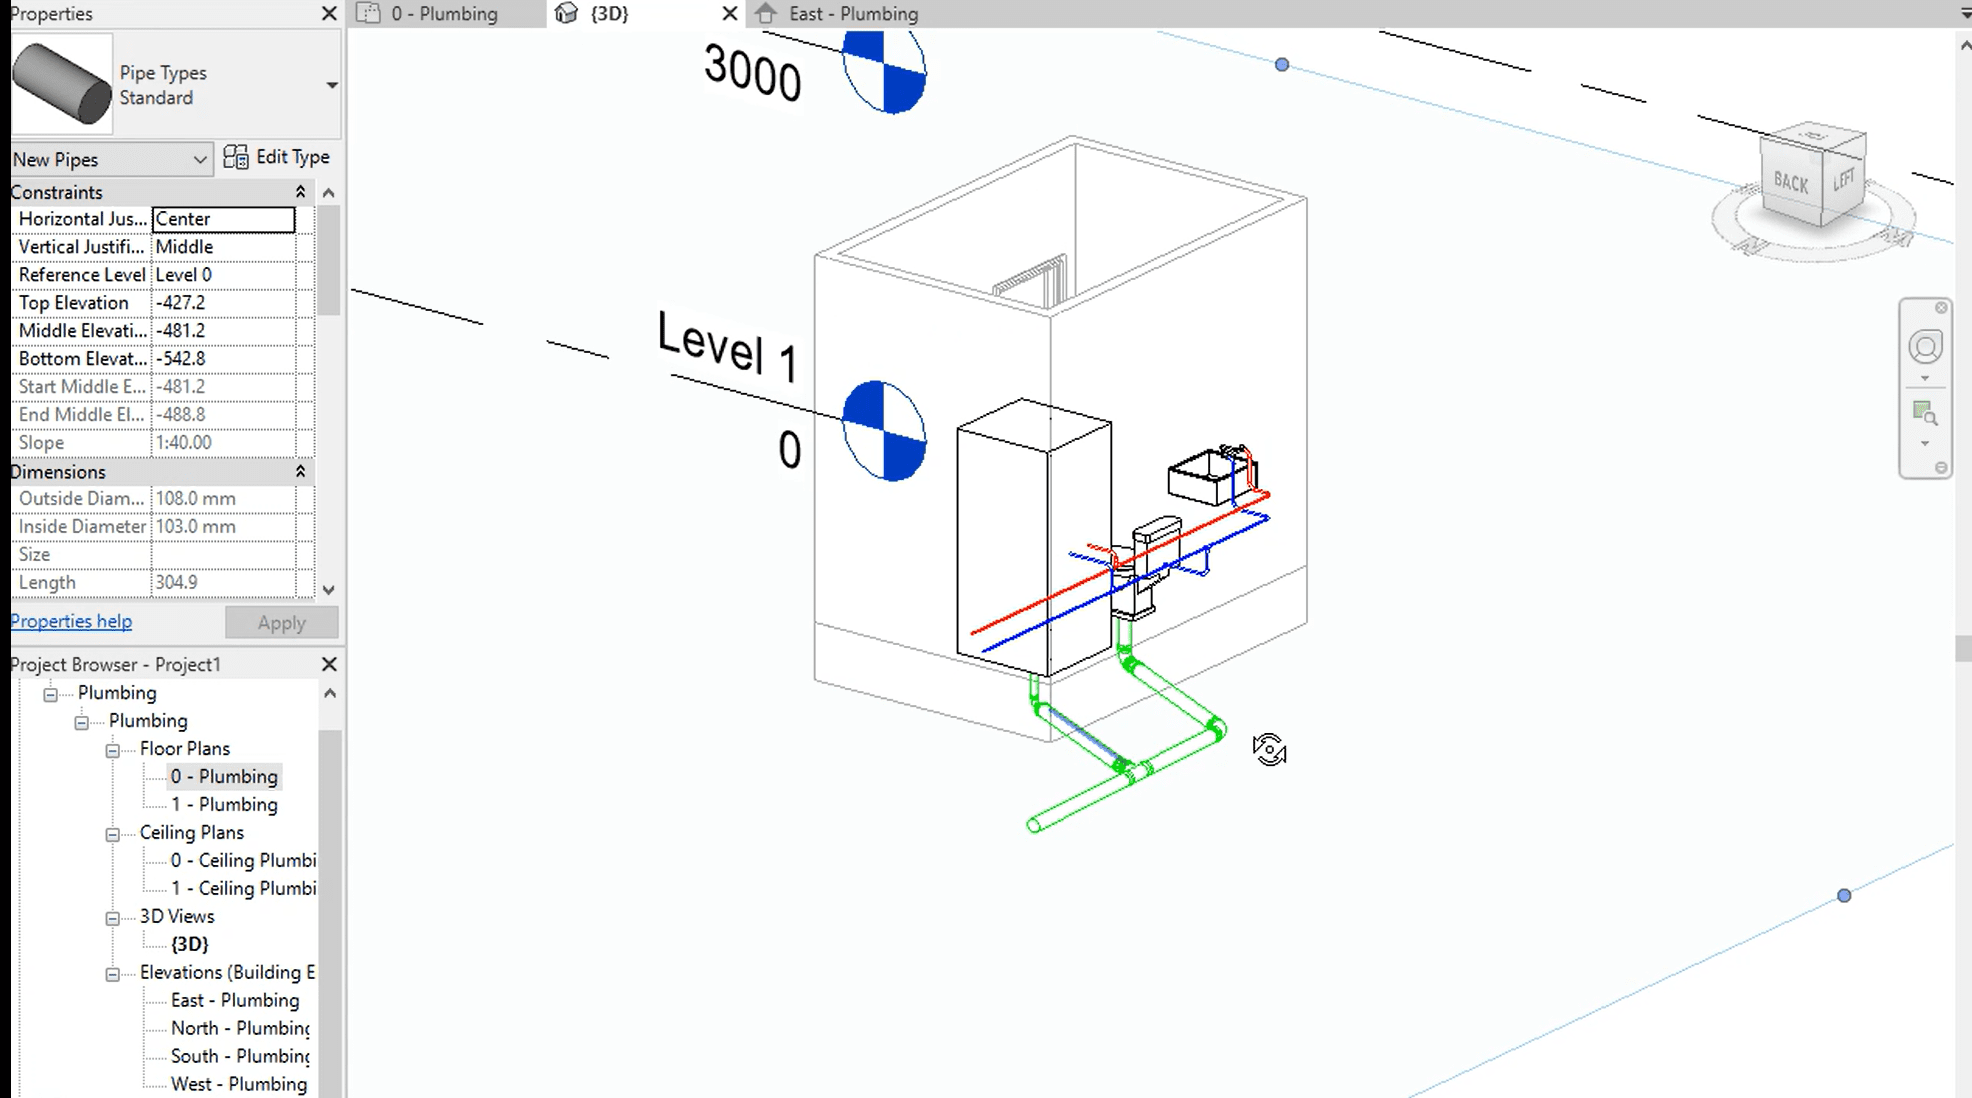The height and width of the screenshot is (1098, 1972).
Task: Click the elevation icon on East - Plumbing tab
Action: (x=767, y=13)
